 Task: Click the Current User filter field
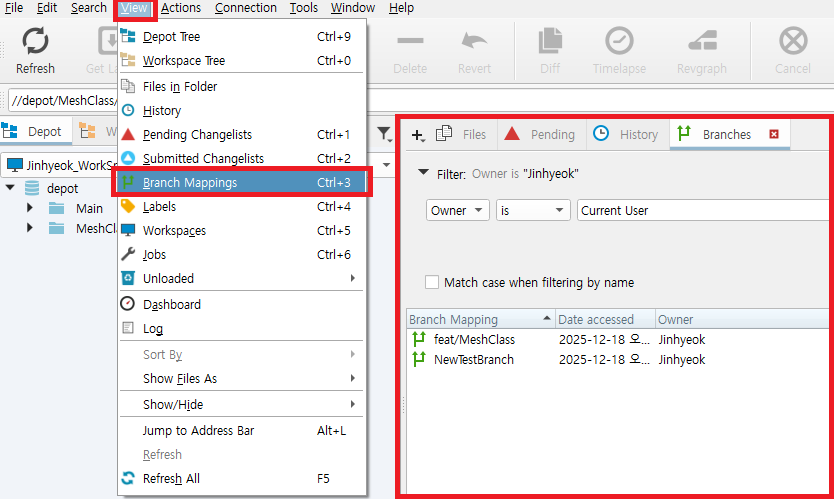[702, 210]
